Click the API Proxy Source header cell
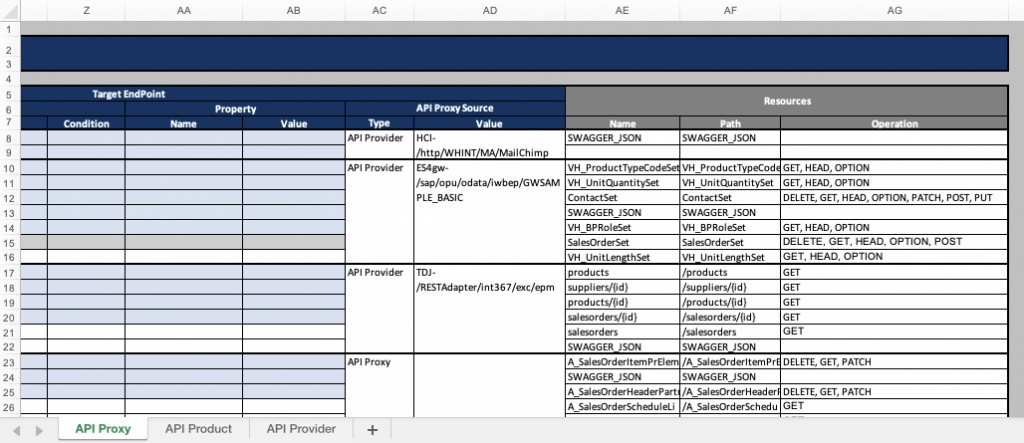The height and width of the screenshot is (443, 1024). (x=455, y=108)
